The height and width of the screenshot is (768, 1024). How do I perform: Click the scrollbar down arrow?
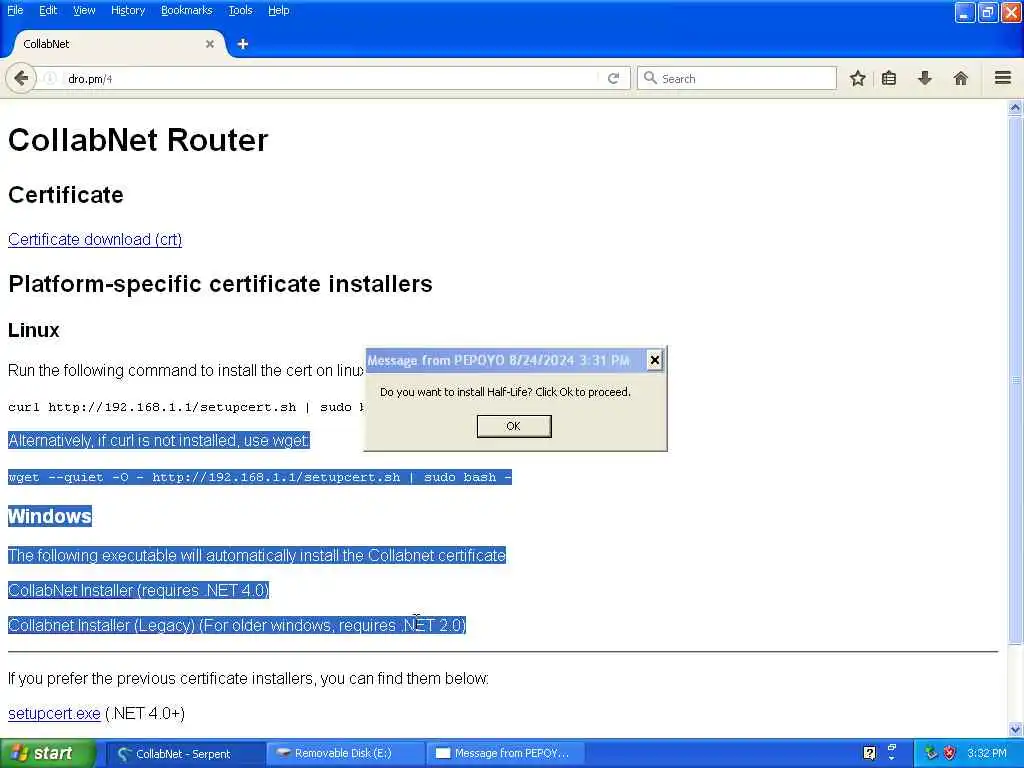1015,729
